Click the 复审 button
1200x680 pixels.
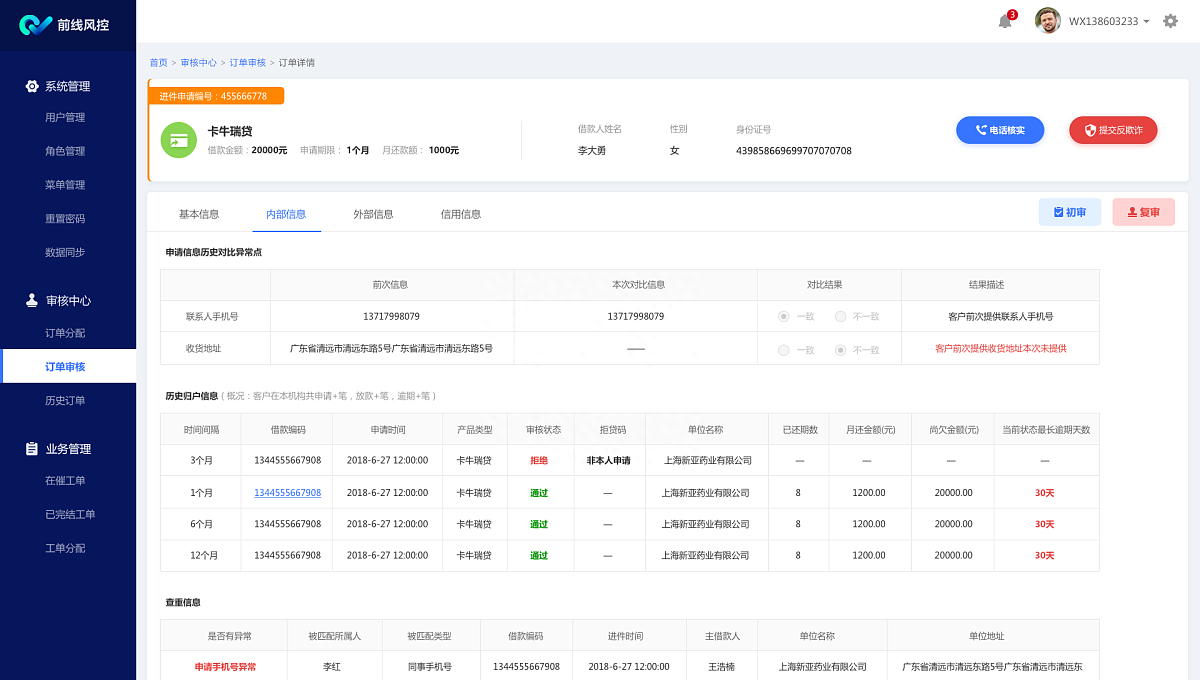pyautogui.click(x=1144, y=212)
